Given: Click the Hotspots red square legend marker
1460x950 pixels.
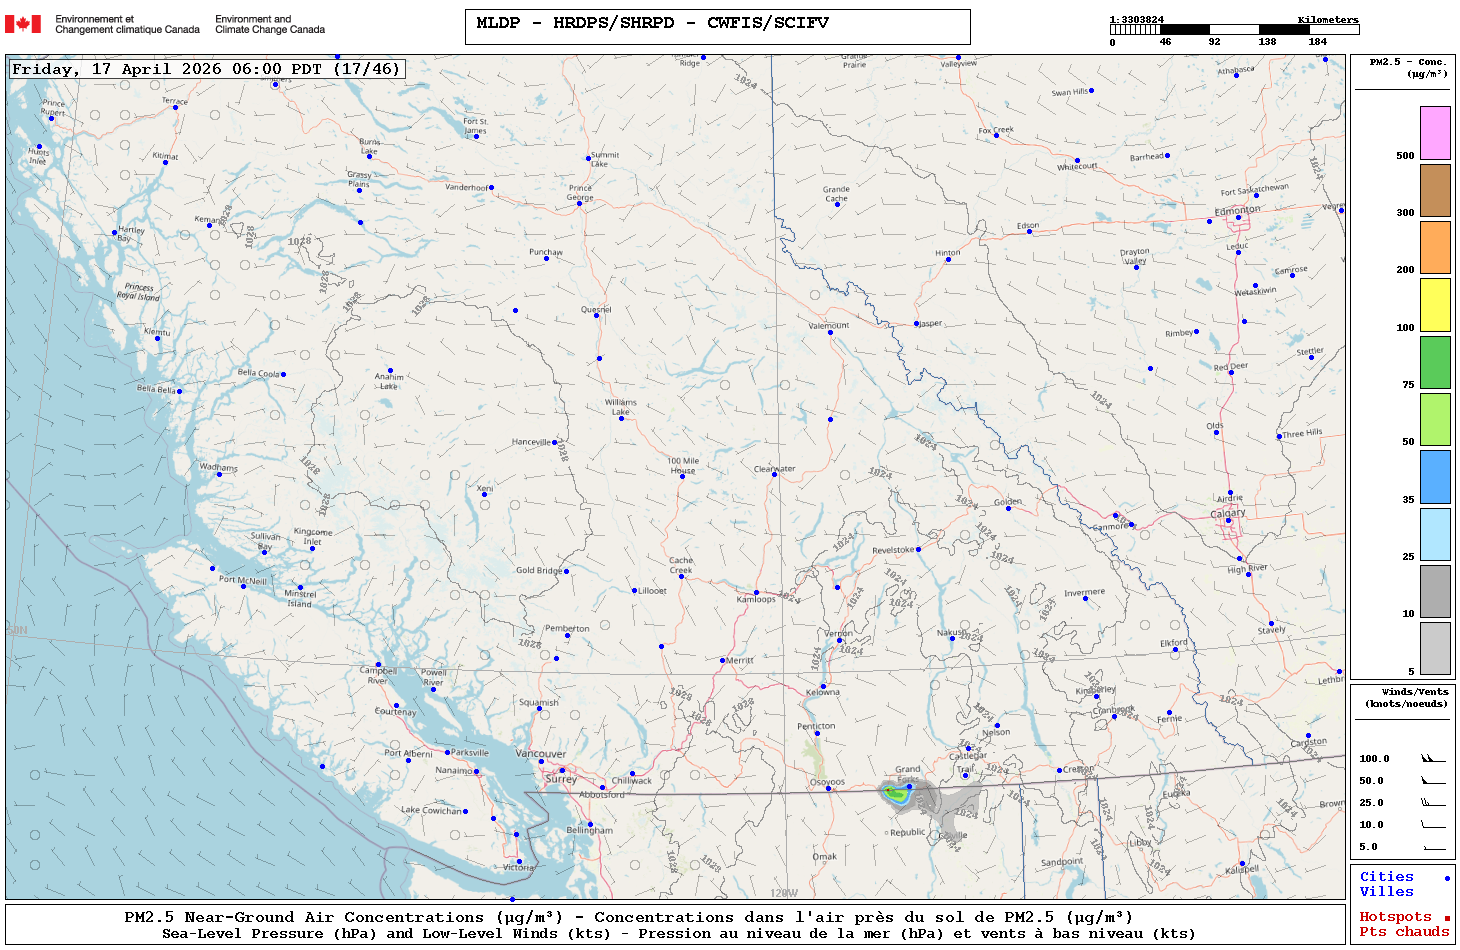Looking at the screenshot, I should [1447, 918].
